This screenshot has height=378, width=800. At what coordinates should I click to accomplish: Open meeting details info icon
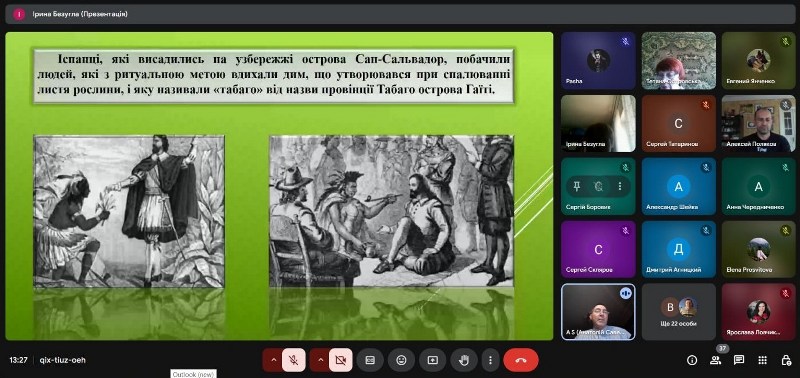point(692,360)
